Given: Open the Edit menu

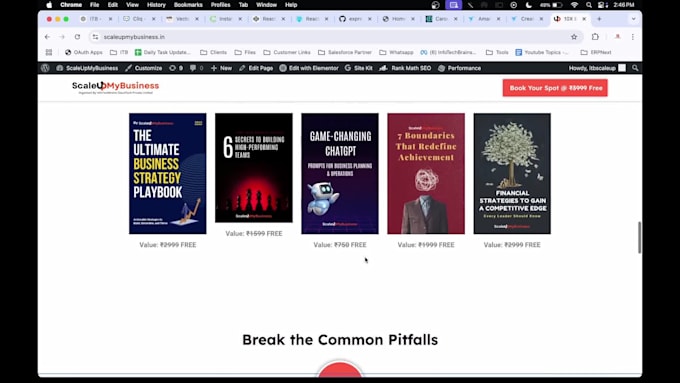Looking at the screenshot, I should [113, 5].
